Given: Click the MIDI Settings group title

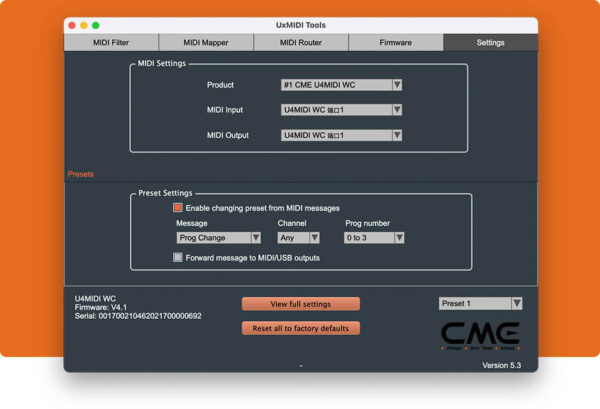Looking at the screenshot, I should (162, 63).
